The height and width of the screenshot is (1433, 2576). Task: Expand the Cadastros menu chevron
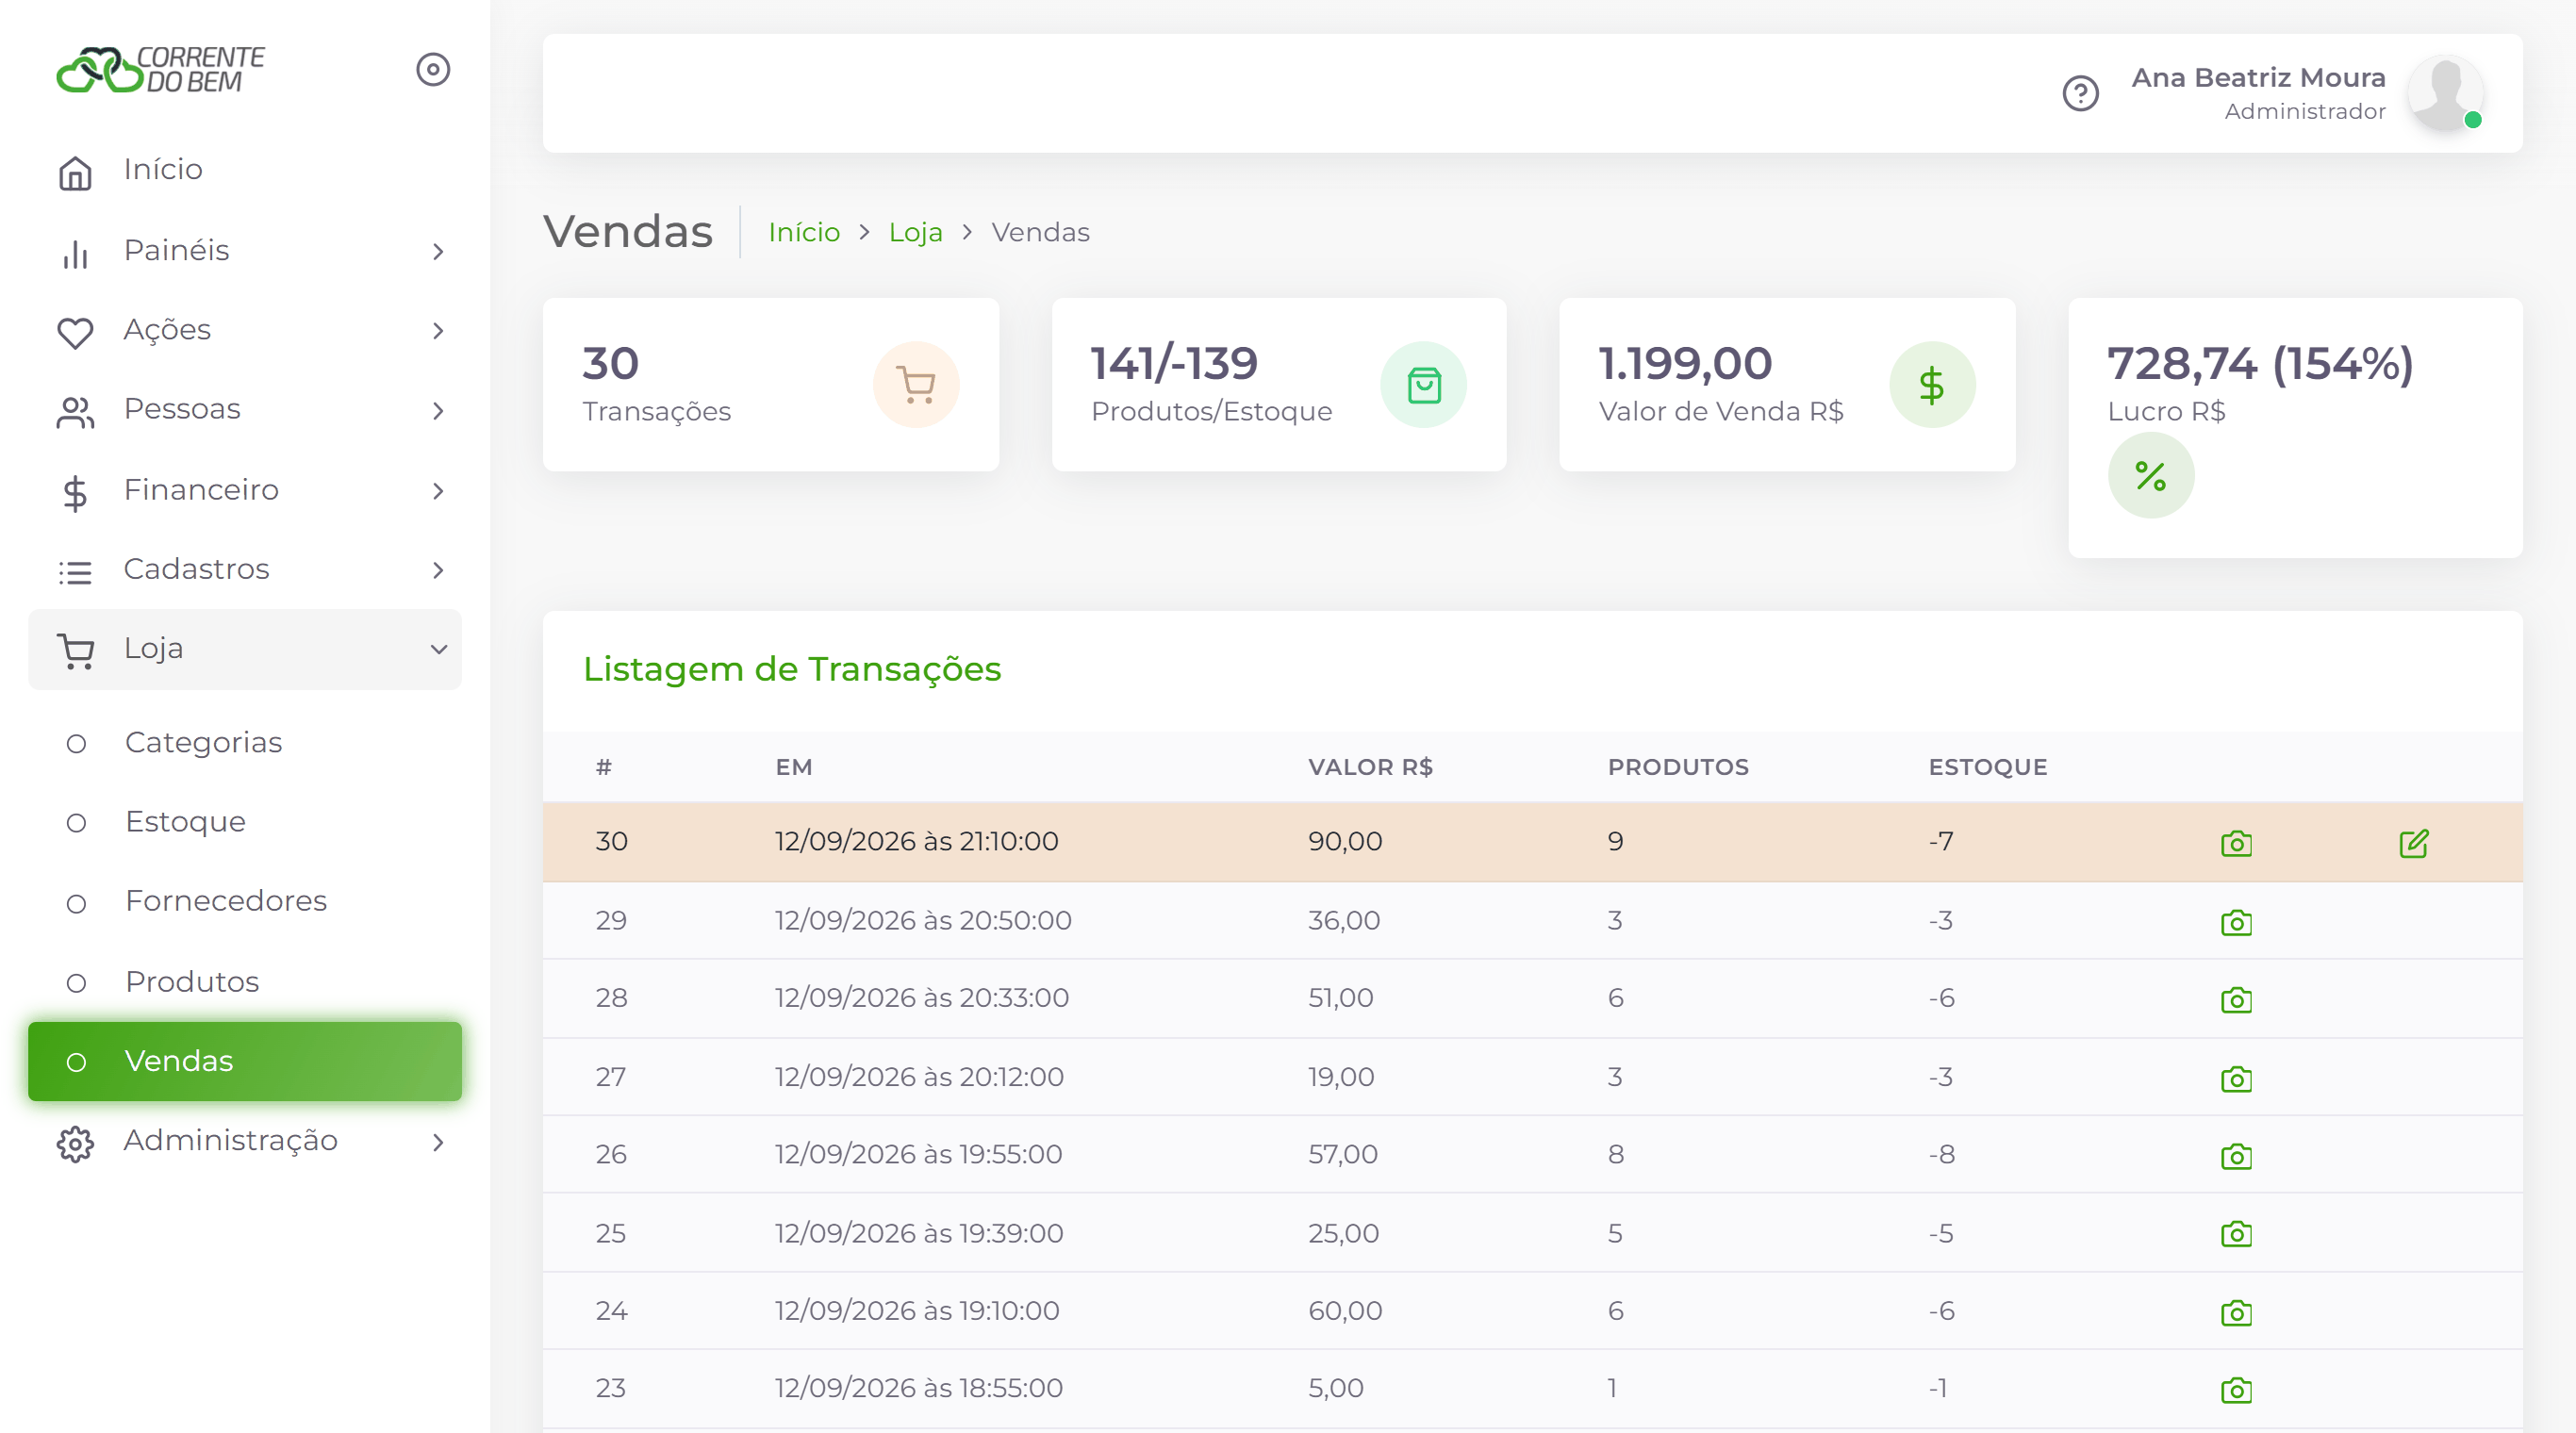point(438,570)
